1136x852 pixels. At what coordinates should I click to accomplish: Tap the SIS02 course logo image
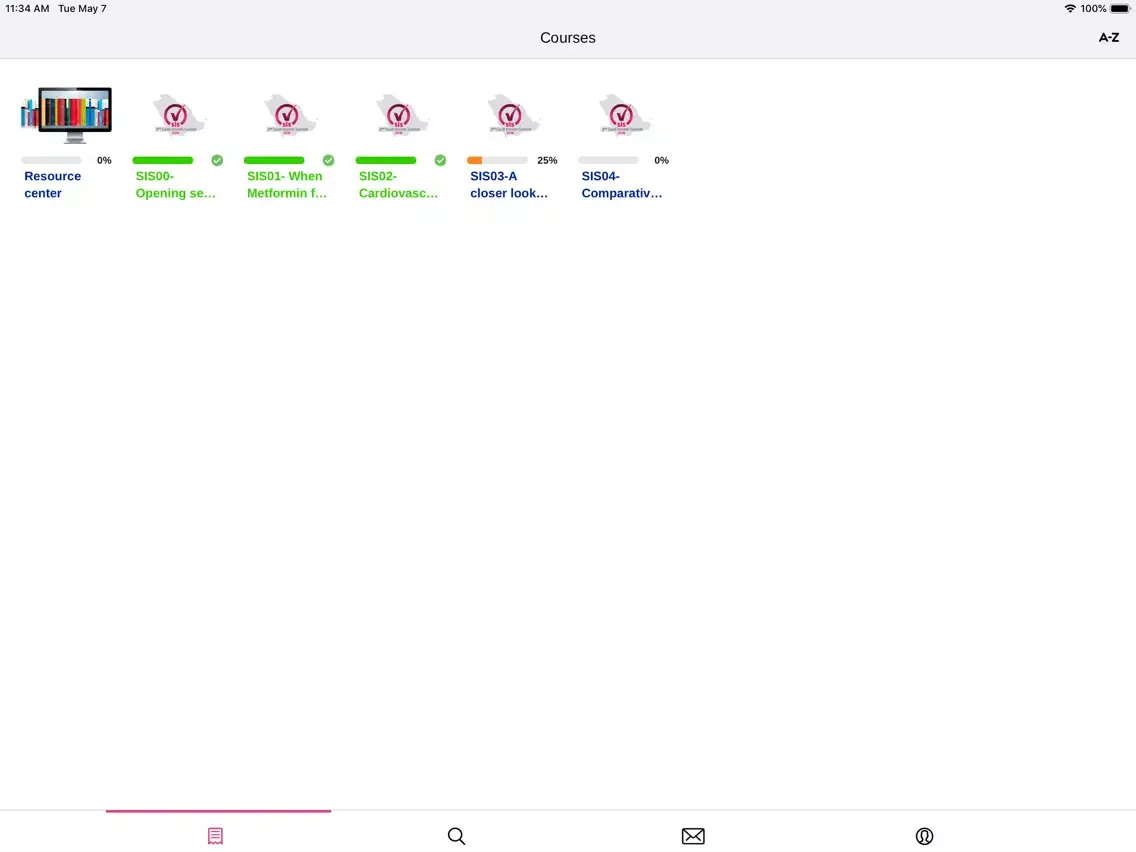(401, 115)
